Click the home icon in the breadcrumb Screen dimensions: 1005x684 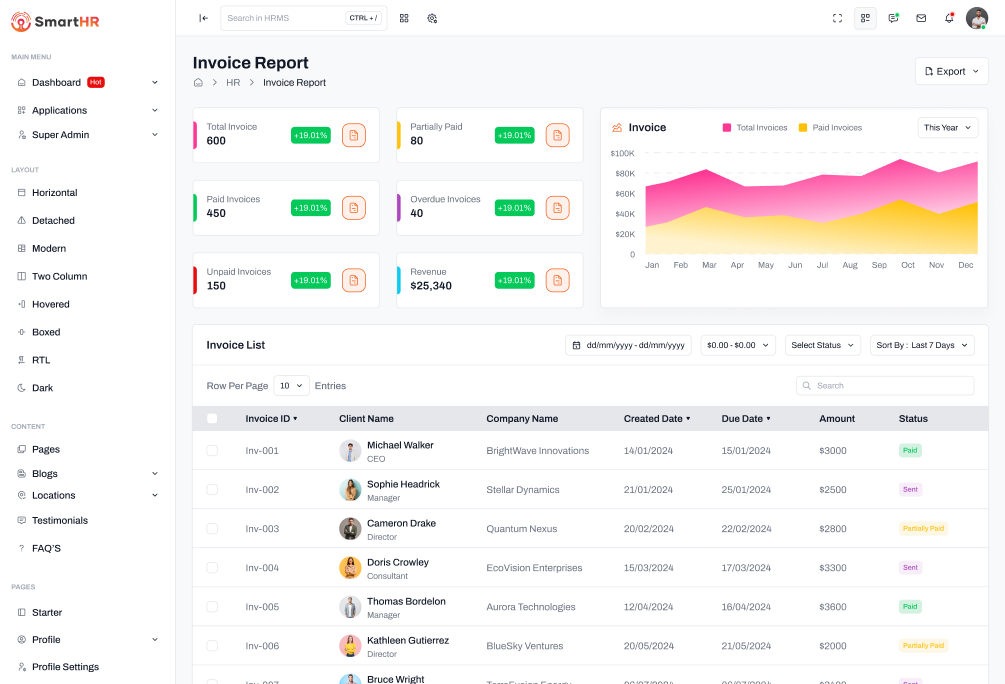[198, 83]
